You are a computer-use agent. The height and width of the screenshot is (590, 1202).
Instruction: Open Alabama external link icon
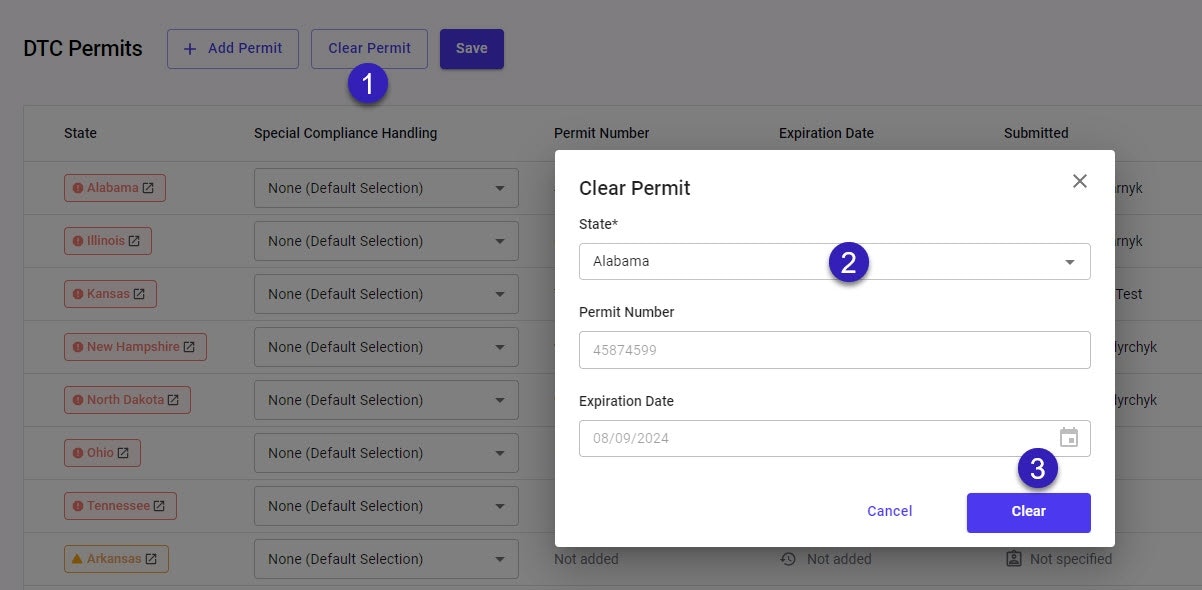[148, 188]
